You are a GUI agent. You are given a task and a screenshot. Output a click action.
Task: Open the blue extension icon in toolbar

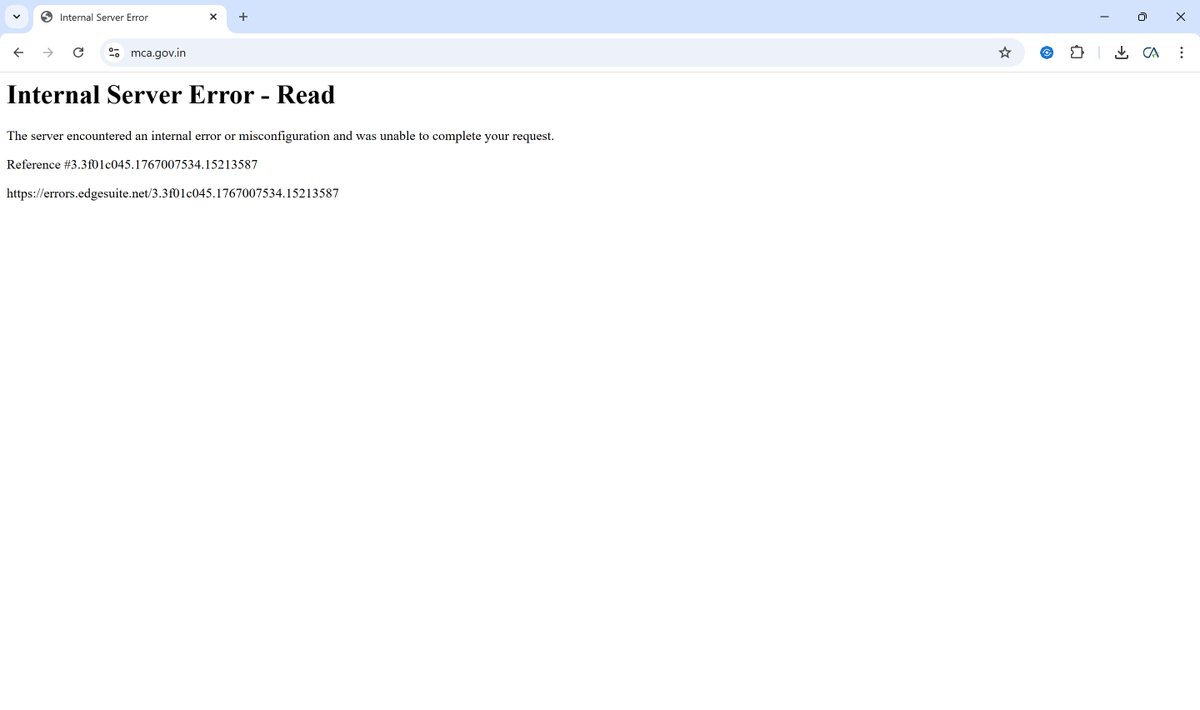point(1047,53)
